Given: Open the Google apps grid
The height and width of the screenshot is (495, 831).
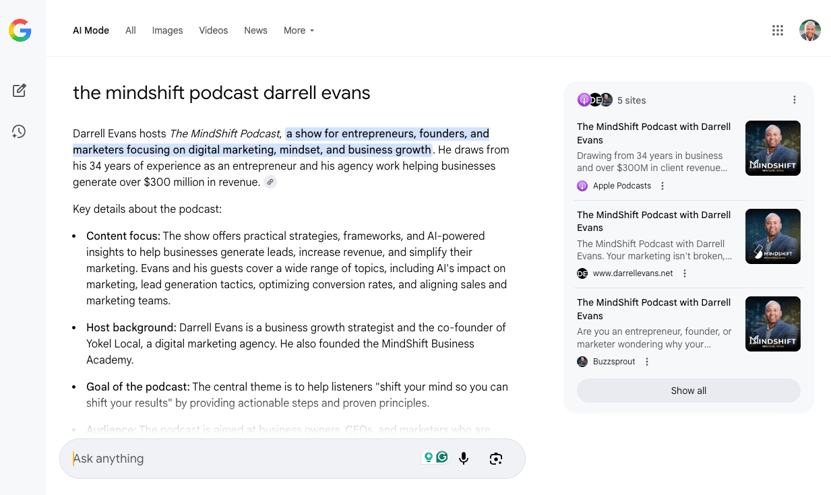Looking at the screenshot, I should (x=777, y=30).
